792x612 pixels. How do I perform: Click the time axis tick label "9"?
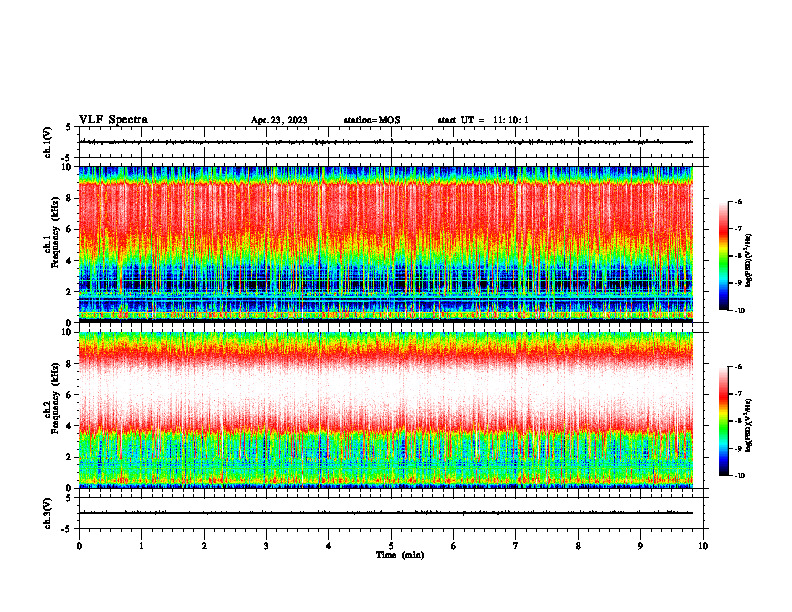point(640,546)
